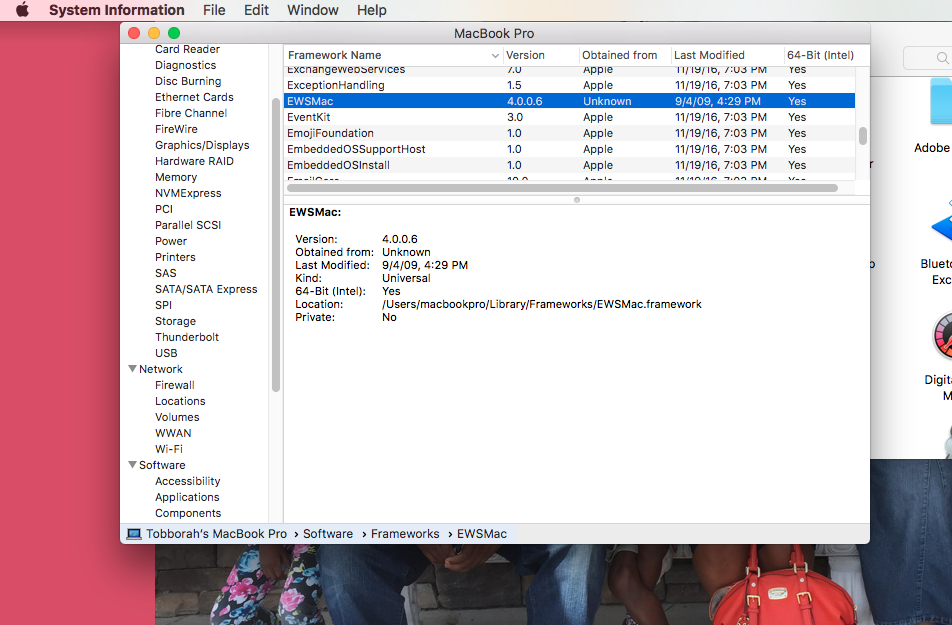
Task: Click the Network section label
Action: pyautogui.click(x=160, y=369)
